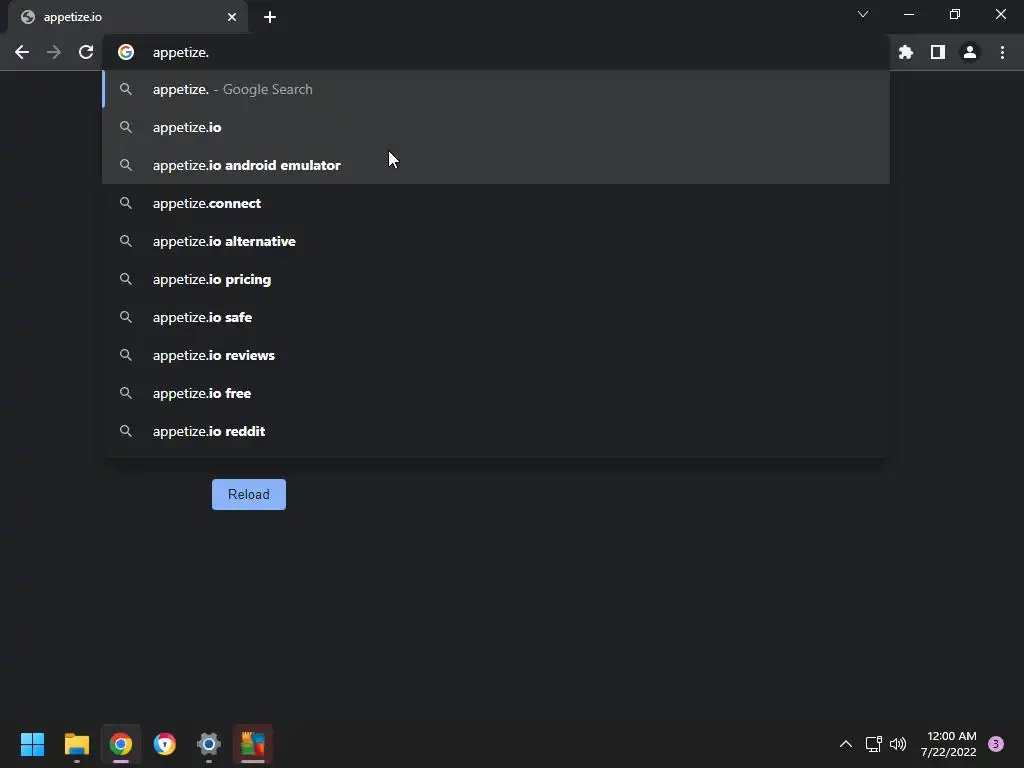Open the Extensions puzzle icon
1024x768 pixels.
tap(905, 52)
